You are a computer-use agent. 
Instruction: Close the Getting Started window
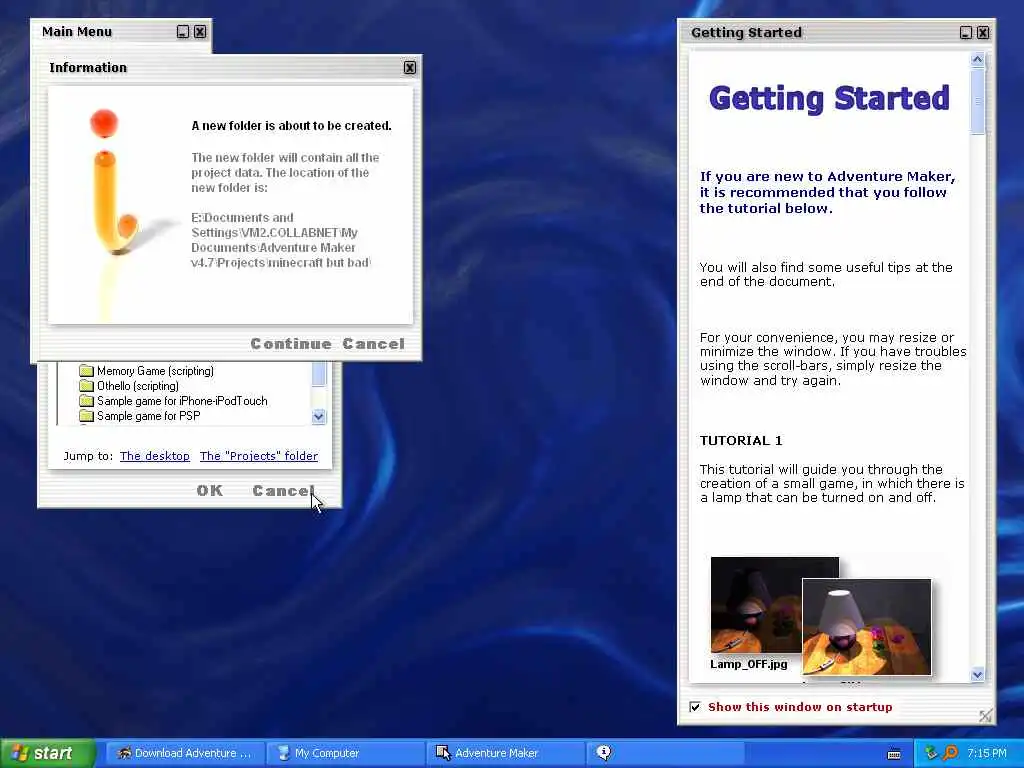pos(983,33)
